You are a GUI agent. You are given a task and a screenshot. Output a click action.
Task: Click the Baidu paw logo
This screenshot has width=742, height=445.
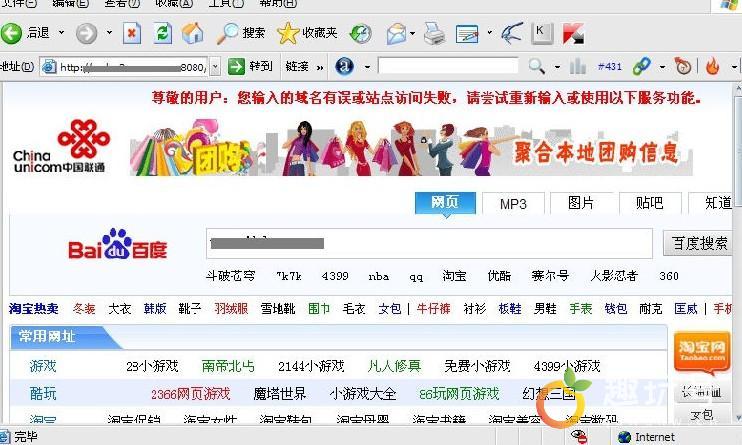[x=118, y=245]
